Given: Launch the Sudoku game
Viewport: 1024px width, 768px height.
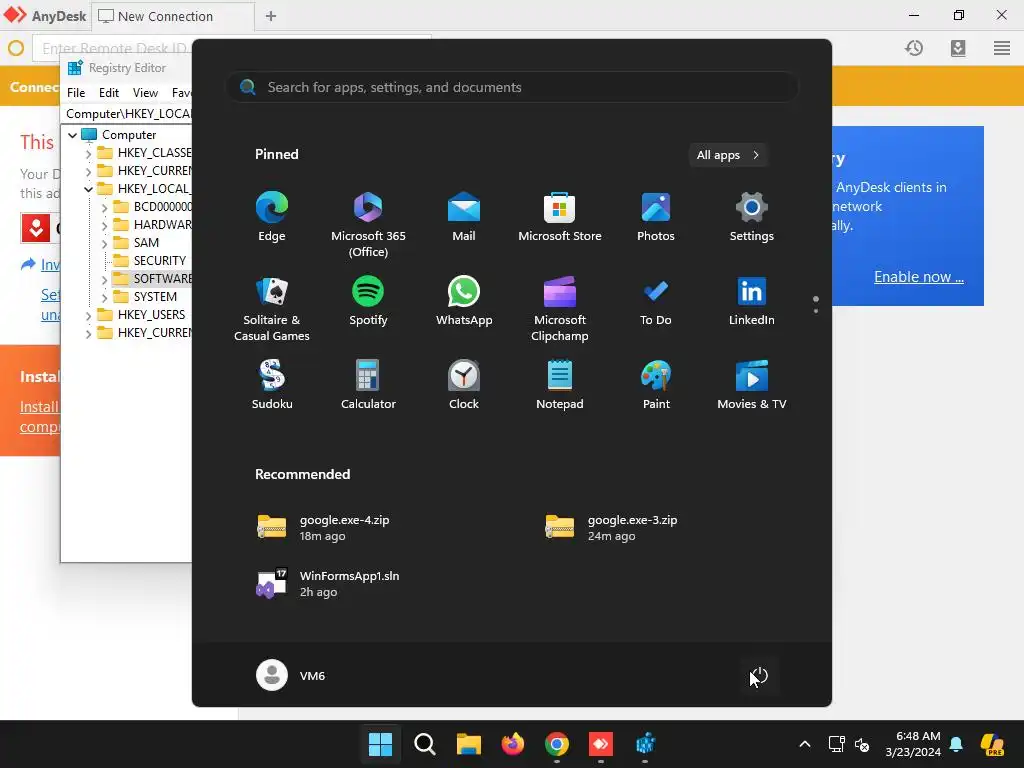Looking at the screenshot, I should tap(272, 385).
